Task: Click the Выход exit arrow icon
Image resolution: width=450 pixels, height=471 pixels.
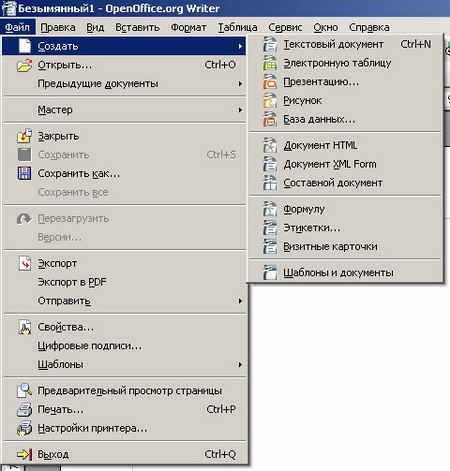Action: pos(24,454)
